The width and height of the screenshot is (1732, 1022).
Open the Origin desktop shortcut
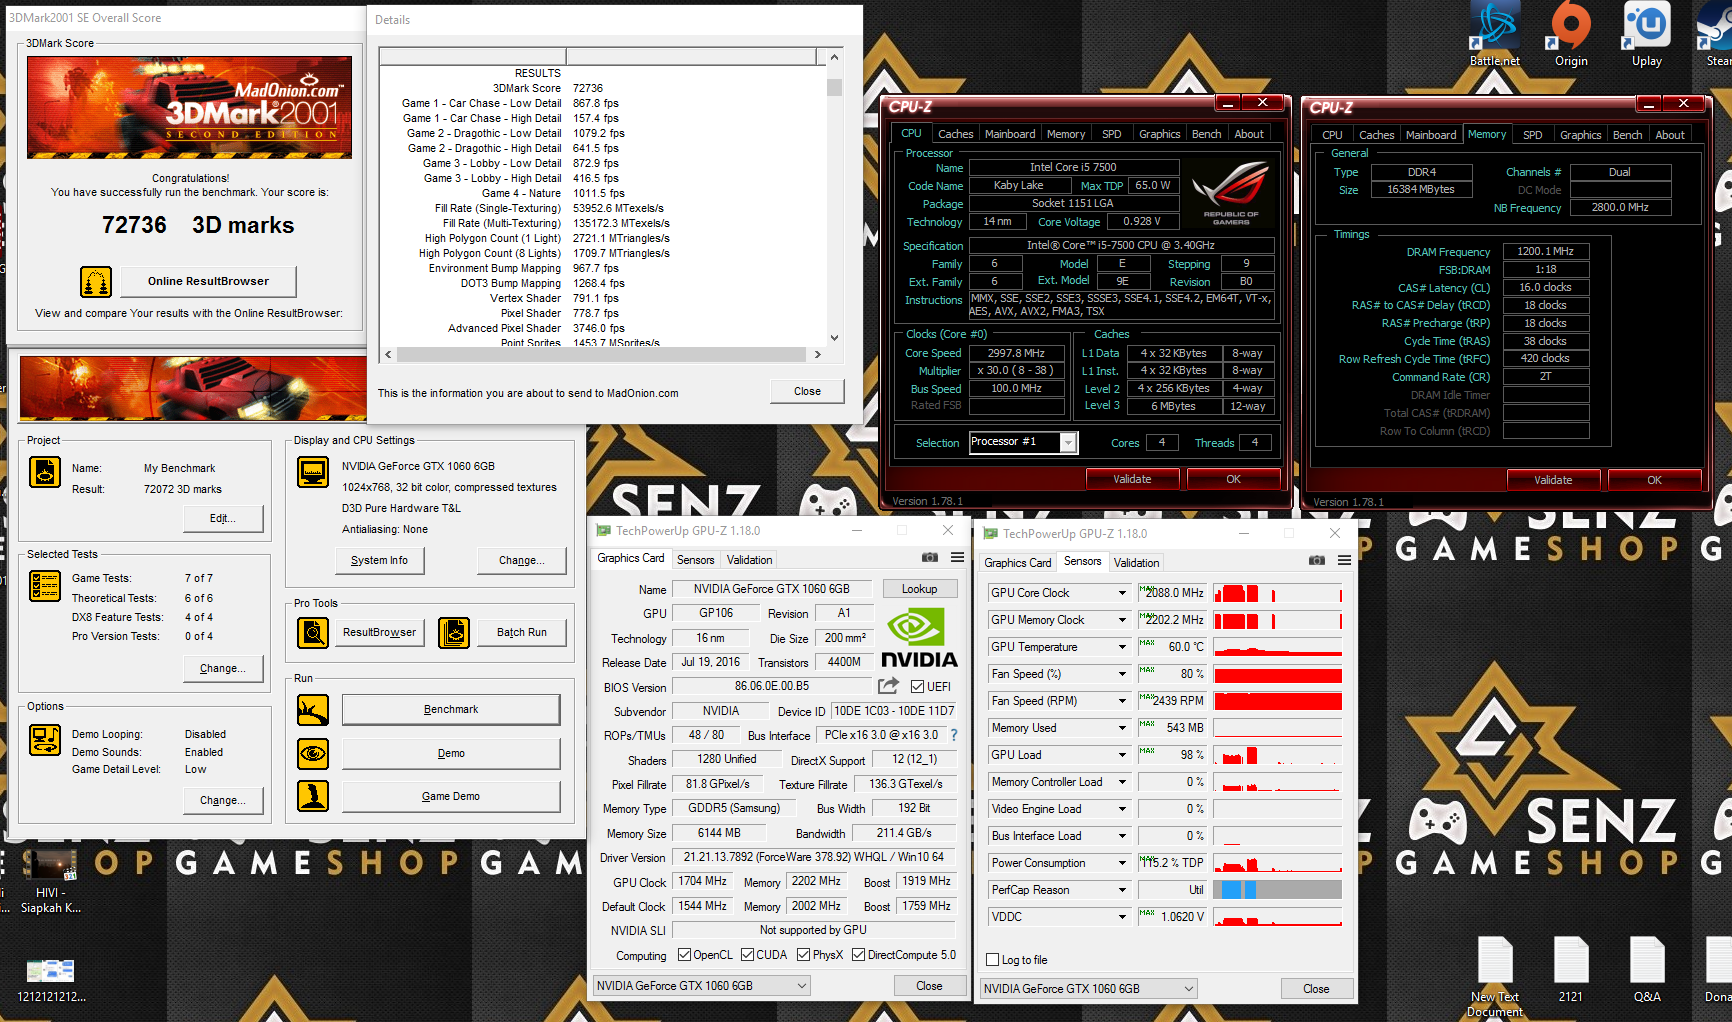tap(1571, 36)
